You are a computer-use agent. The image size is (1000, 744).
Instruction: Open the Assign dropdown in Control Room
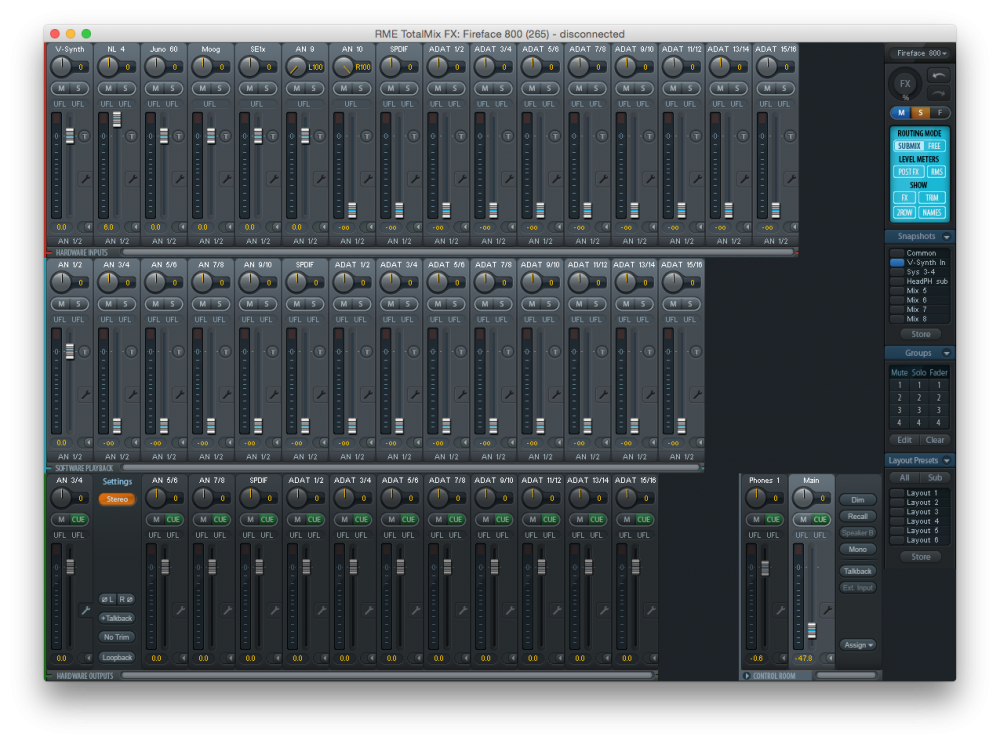[857, 645]
